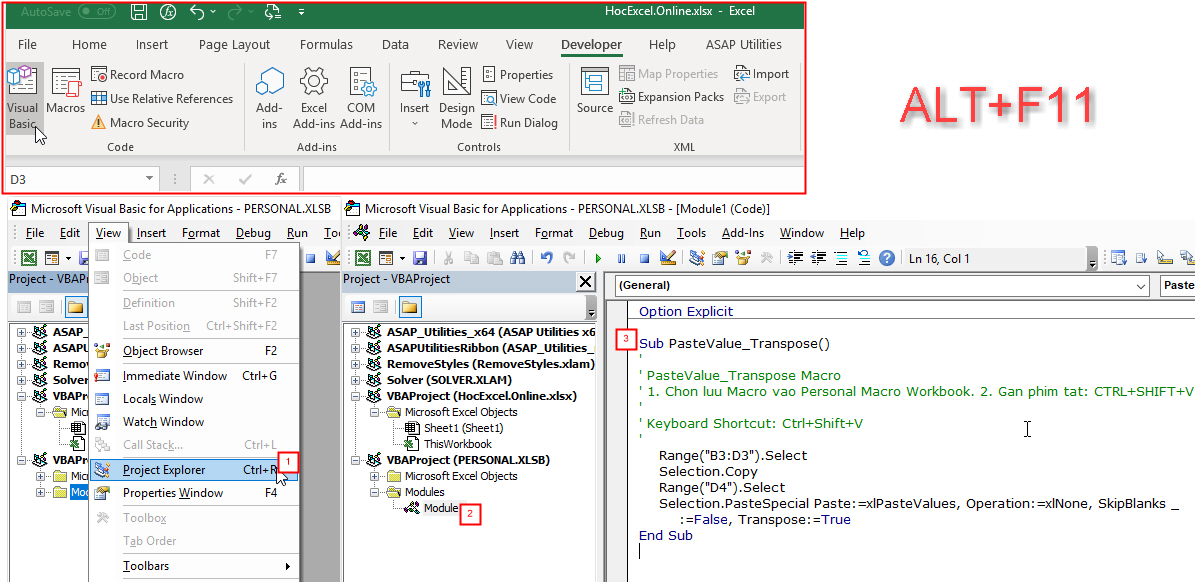This screenshot has width=1195, height=582.
Task: Click Excel icon in left VBA toolbar
Action: click(29, 258)
